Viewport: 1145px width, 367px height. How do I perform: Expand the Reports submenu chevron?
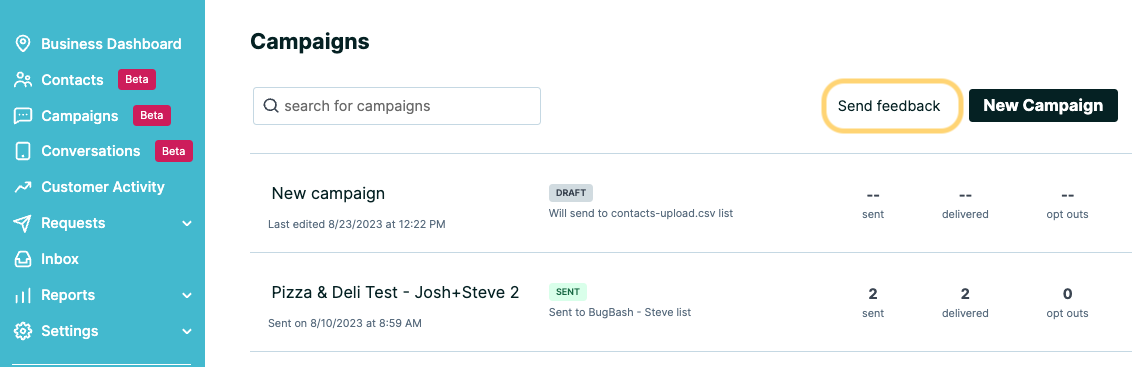pos(187,295)
